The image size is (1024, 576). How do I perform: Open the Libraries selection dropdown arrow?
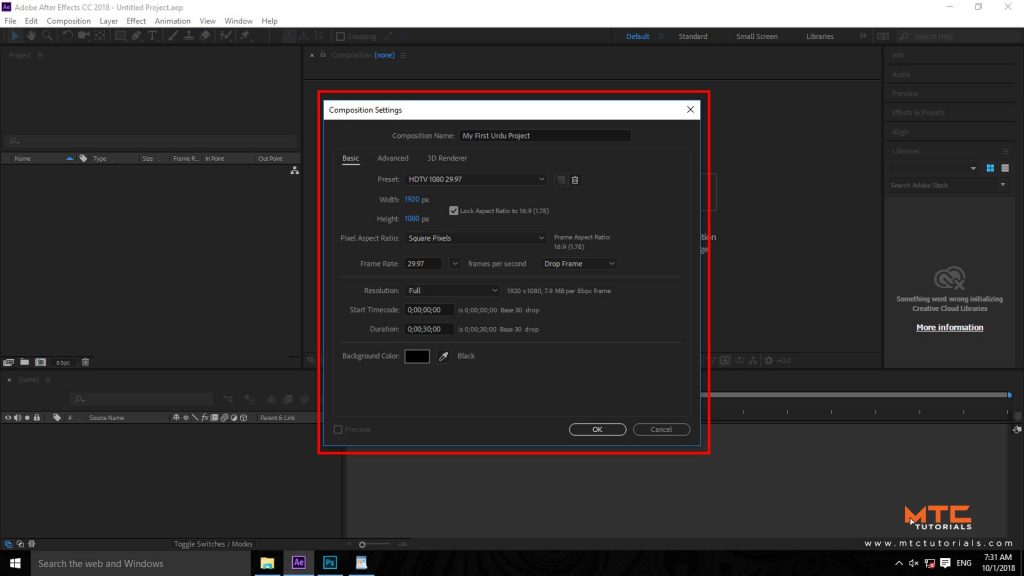point(973,168)
